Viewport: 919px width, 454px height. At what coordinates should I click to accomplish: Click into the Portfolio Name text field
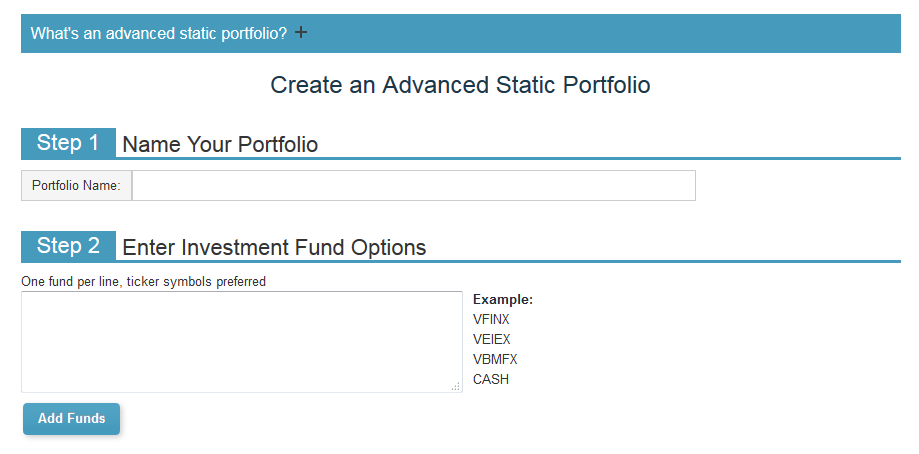414,186
